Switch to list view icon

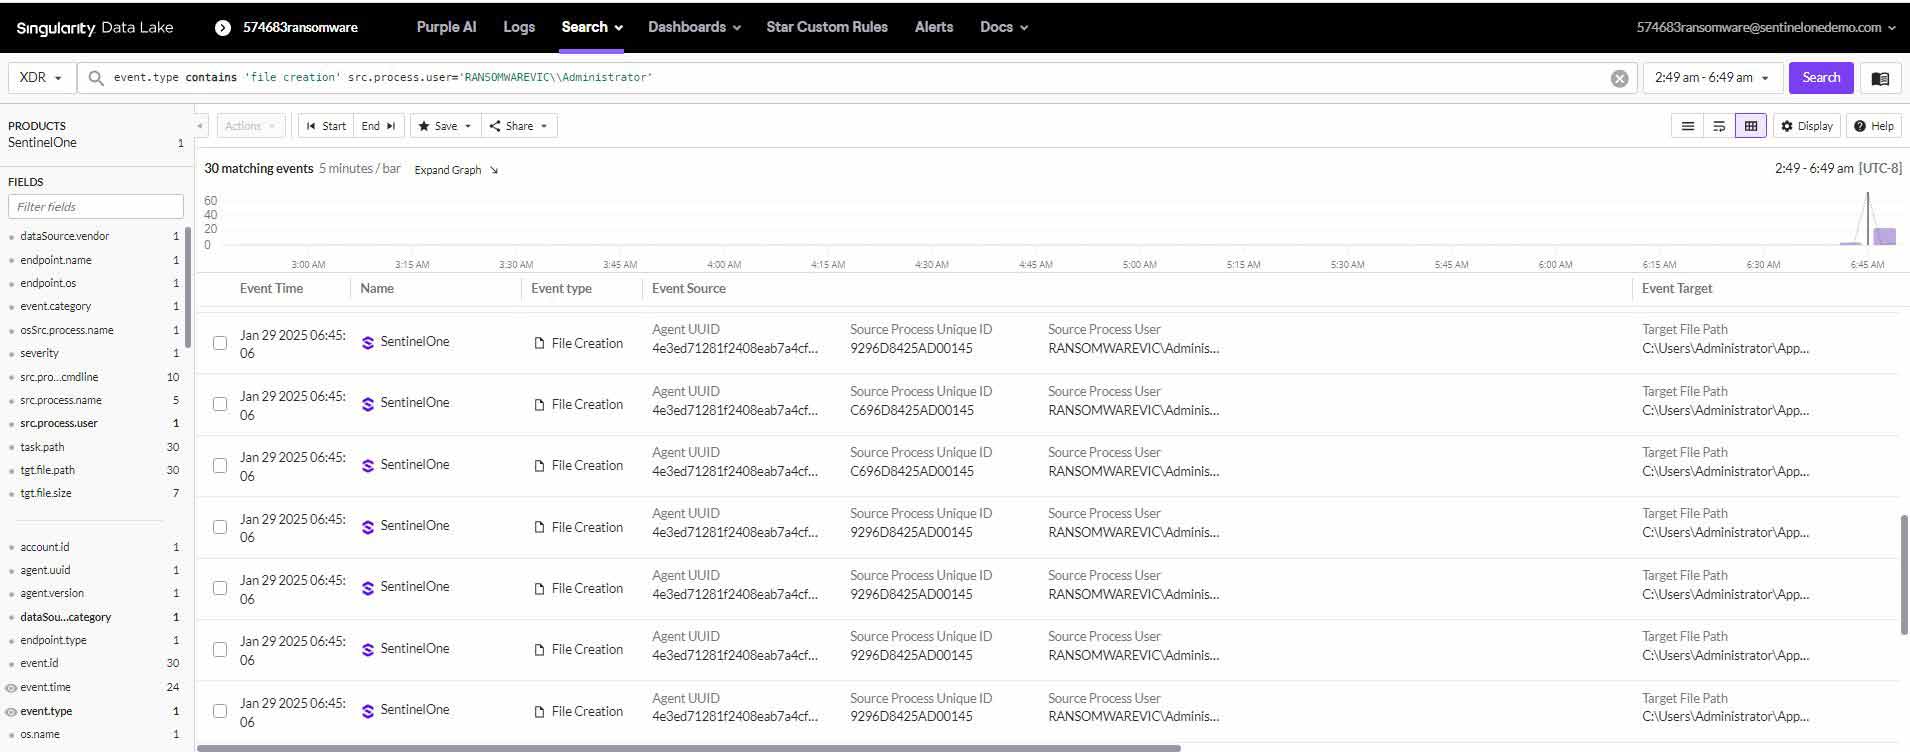pyautogui.click(x=1688, y=126)
